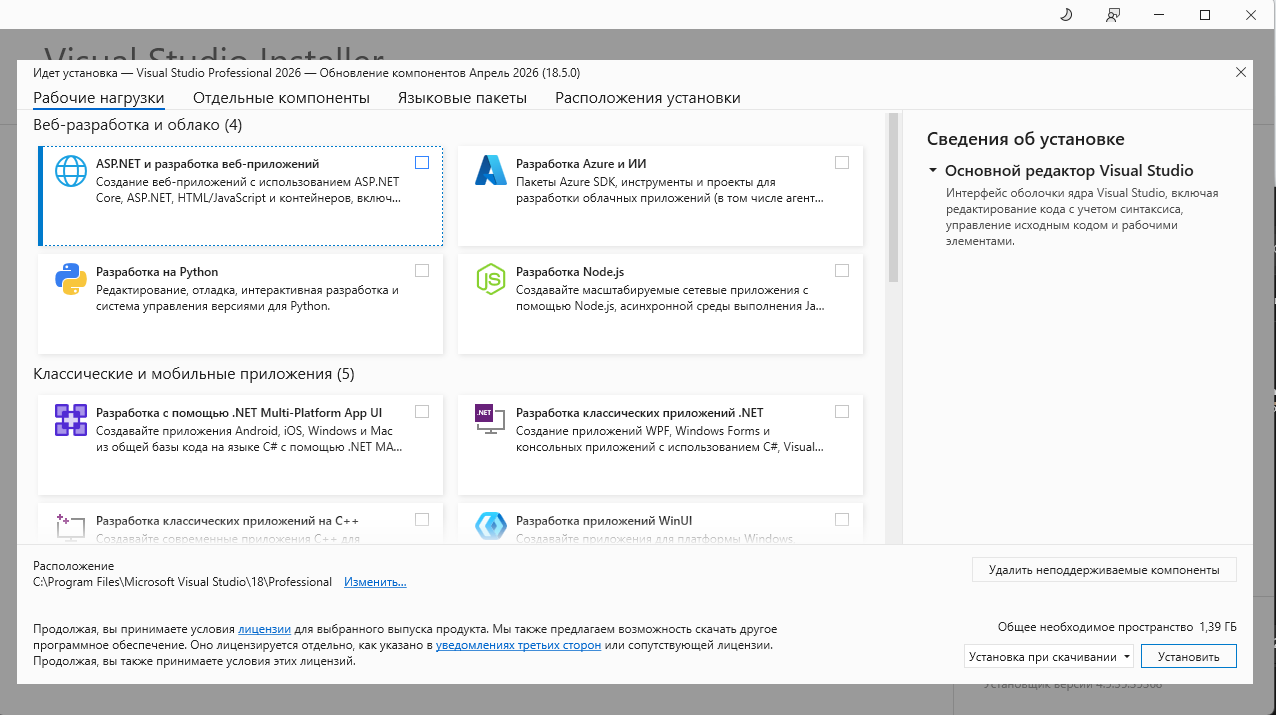Select the Разработка Azure и ИИ card

pyautogui.click(x=660, y=196)
